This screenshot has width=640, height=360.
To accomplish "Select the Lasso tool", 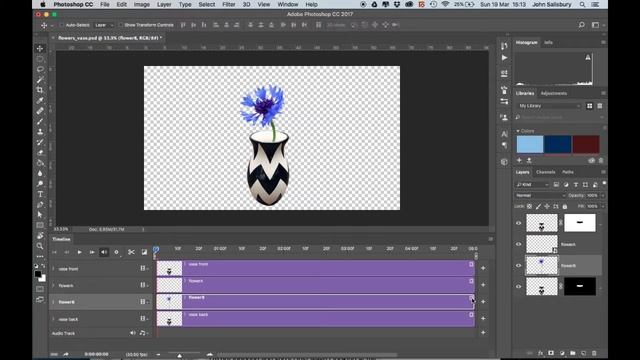I will pos(40,69).
